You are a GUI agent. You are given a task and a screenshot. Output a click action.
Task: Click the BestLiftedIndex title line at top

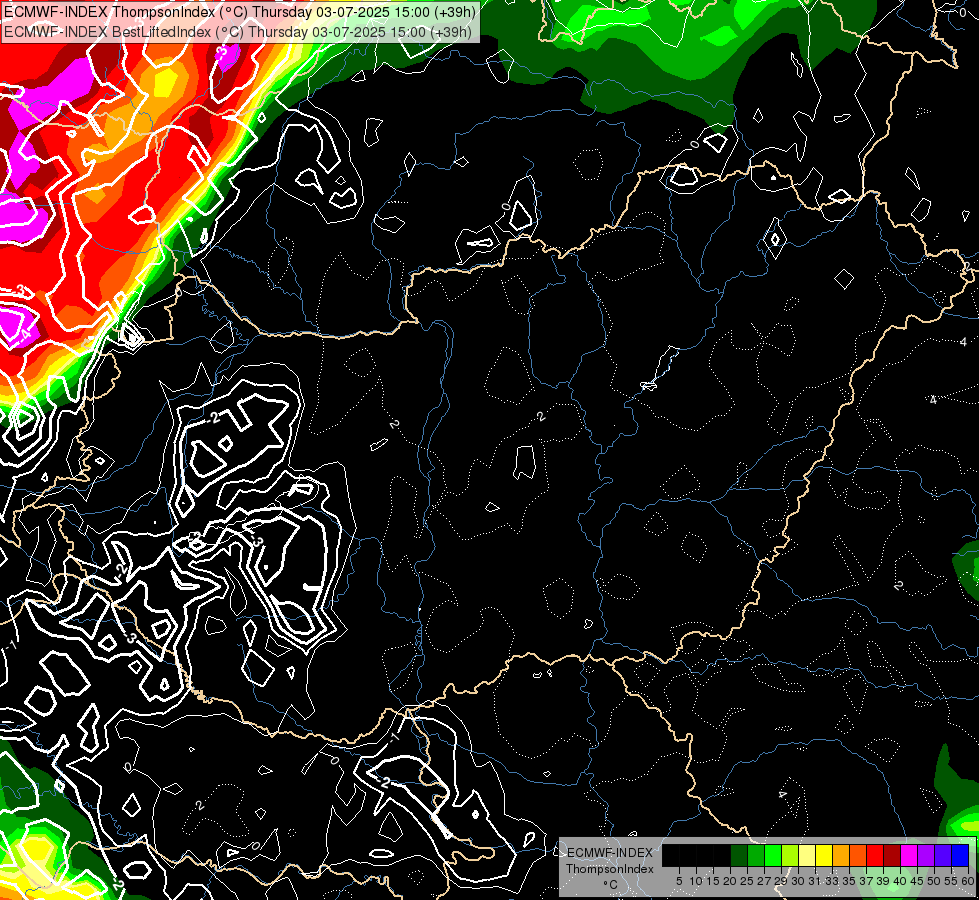[x=238, y=31]
